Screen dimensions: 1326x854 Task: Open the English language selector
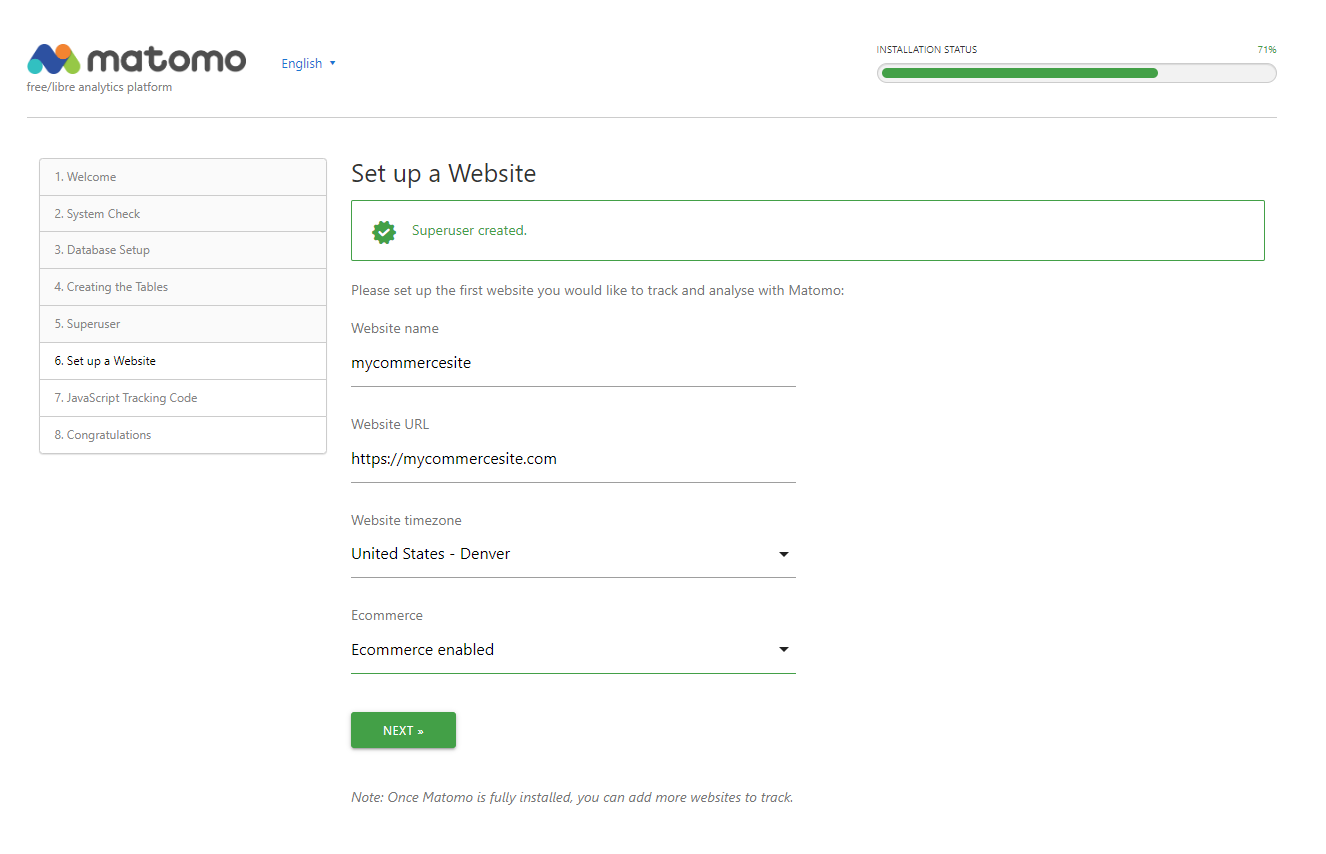click(x=308, y=63)
